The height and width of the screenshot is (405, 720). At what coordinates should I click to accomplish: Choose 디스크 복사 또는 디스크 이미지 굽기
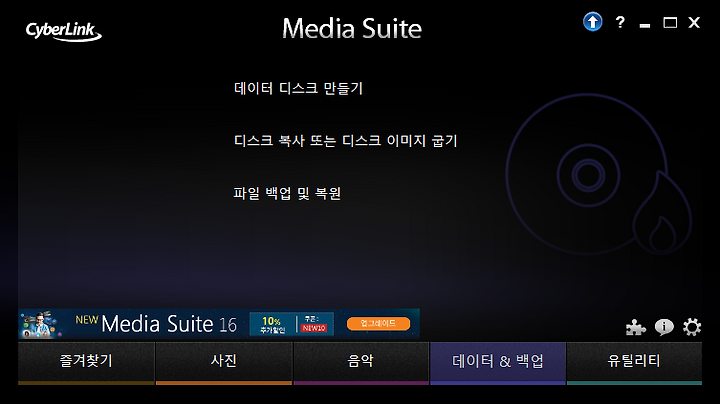click(345, 141)
